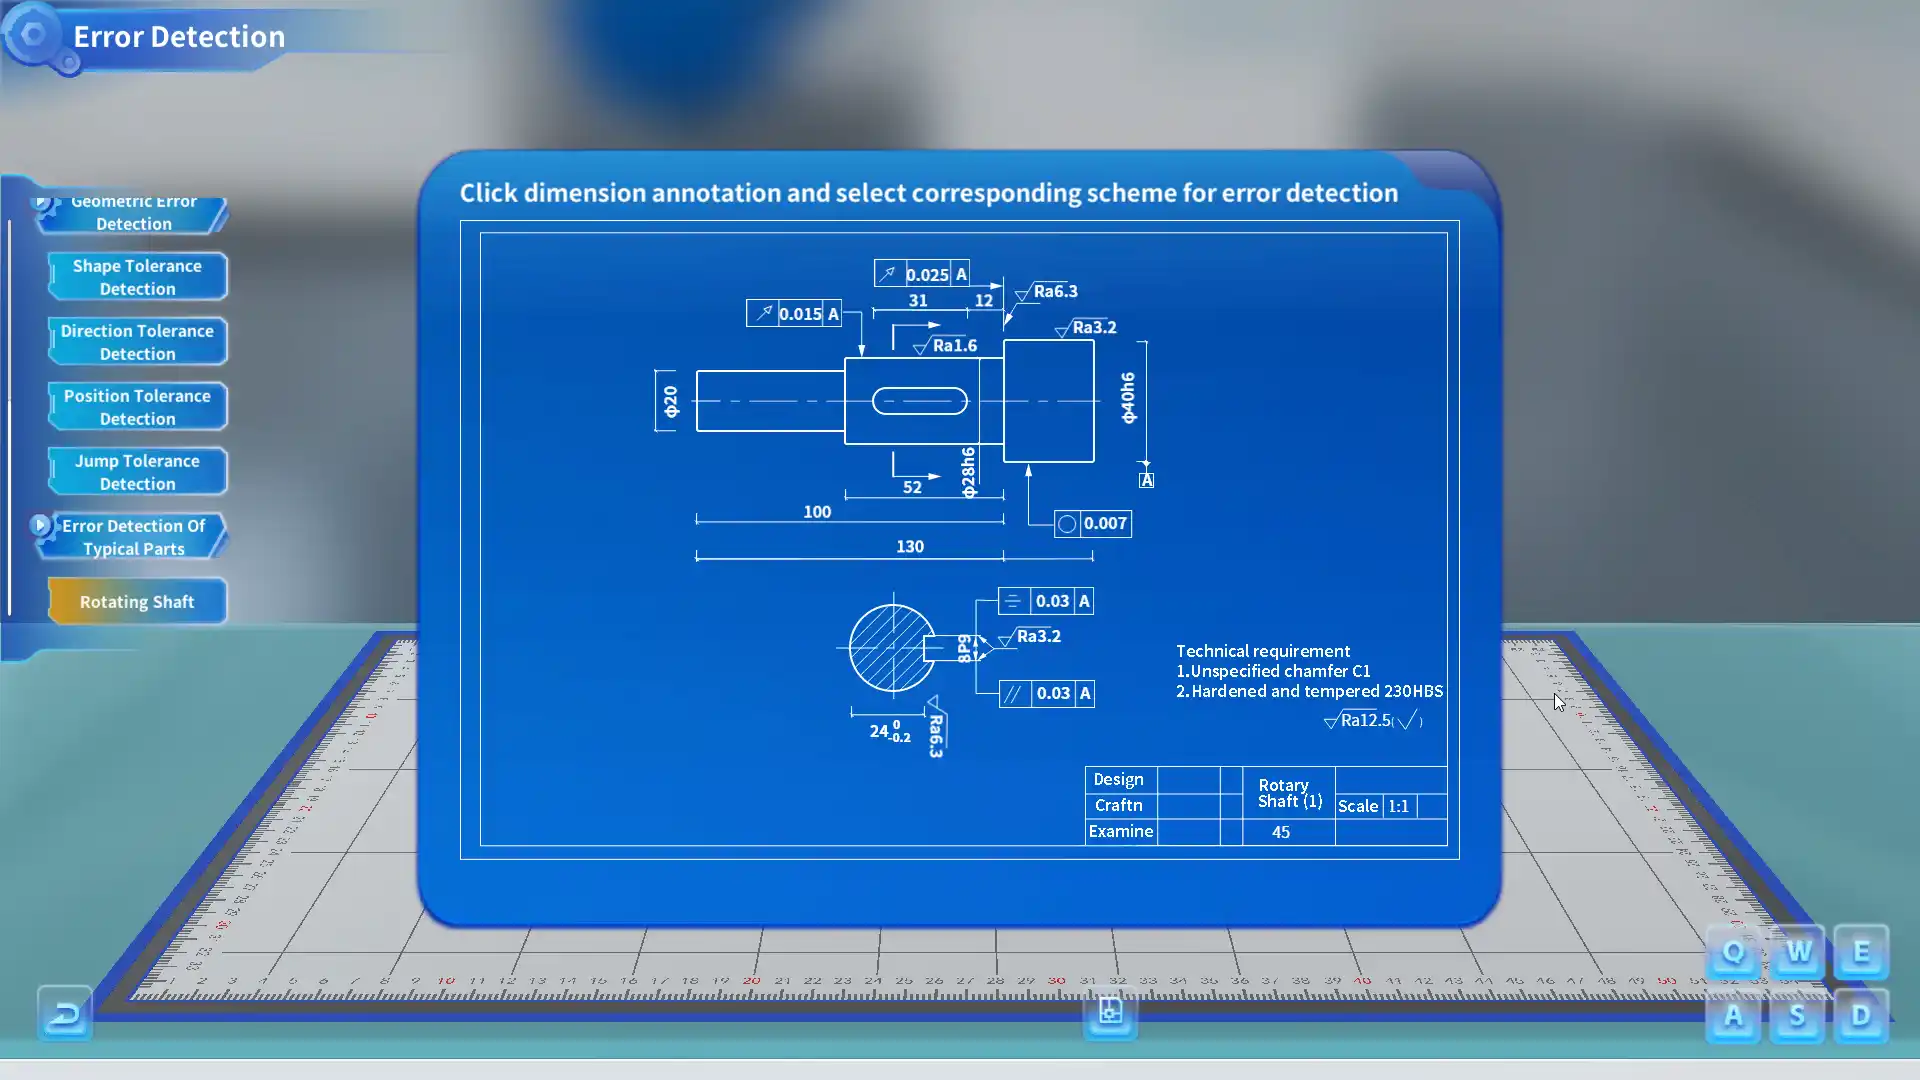Expand the Error Detection Of Typical Parts section

point(132,536)
